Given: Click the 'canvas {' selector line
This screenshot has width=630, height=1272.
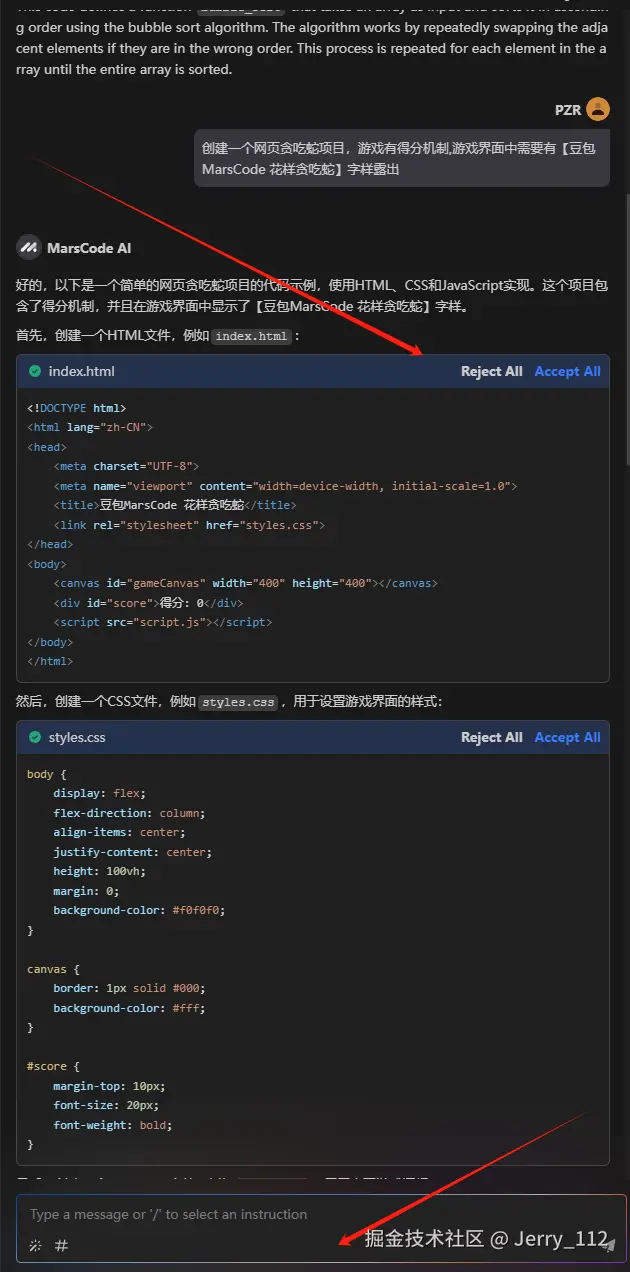Looking at the screenshot, I should point(53,969).
